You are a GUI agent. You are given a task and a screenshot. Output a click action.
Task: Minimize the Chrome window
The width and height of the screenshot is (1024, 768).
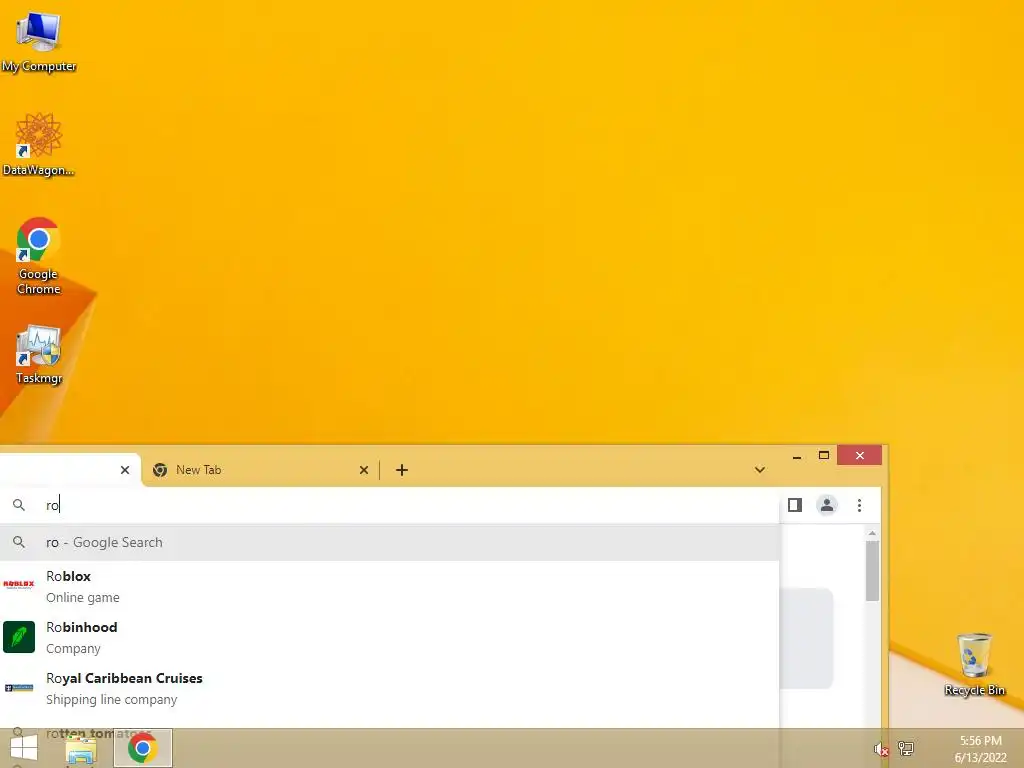click(x=797, y=456)
